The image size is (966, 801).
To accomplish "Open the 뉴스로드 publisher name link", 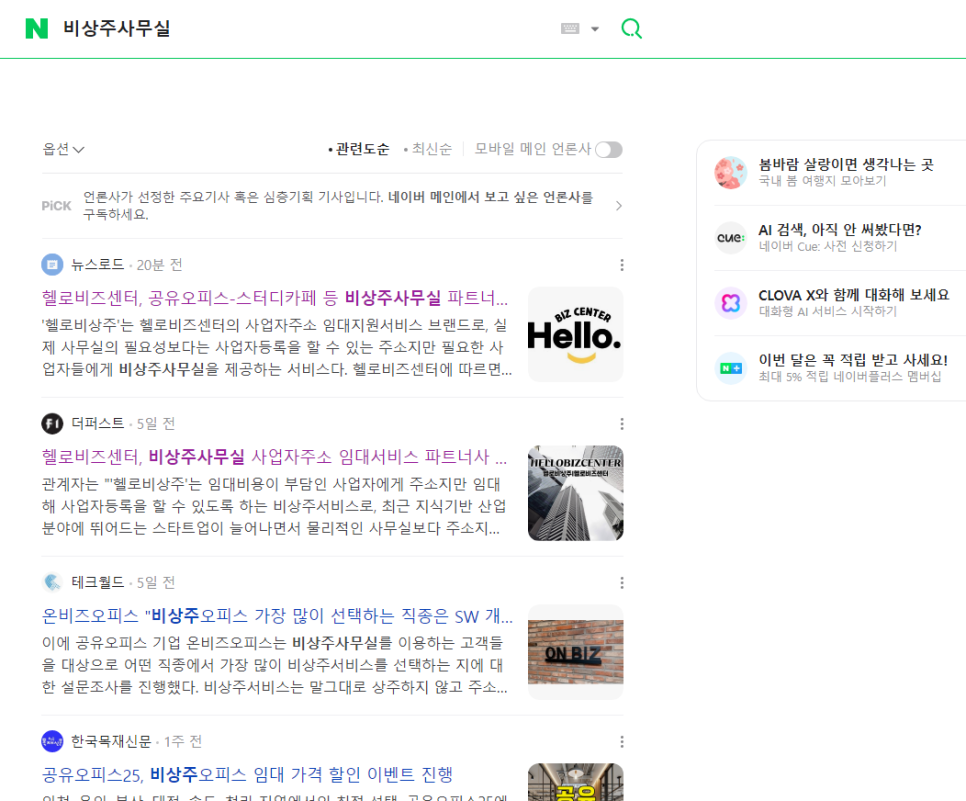I will [x=97, y=265].
